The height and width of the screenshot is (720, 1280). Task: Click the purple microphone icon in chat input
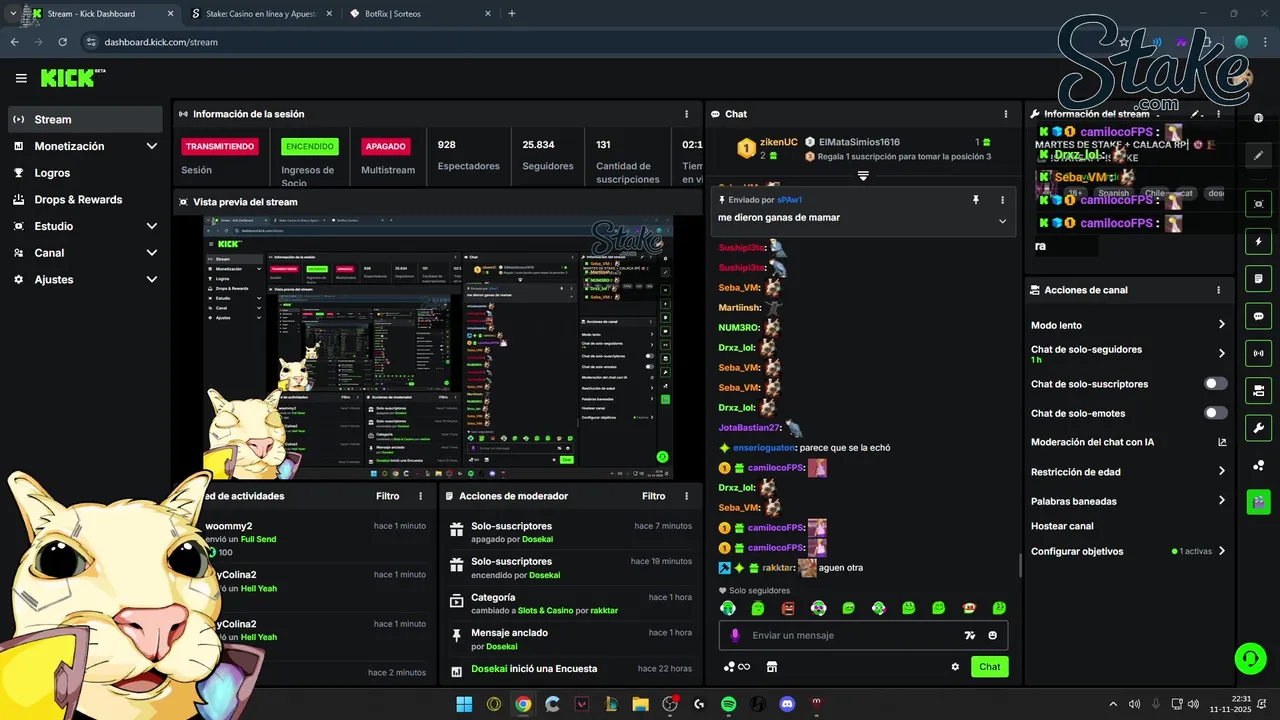coord(735,635)
